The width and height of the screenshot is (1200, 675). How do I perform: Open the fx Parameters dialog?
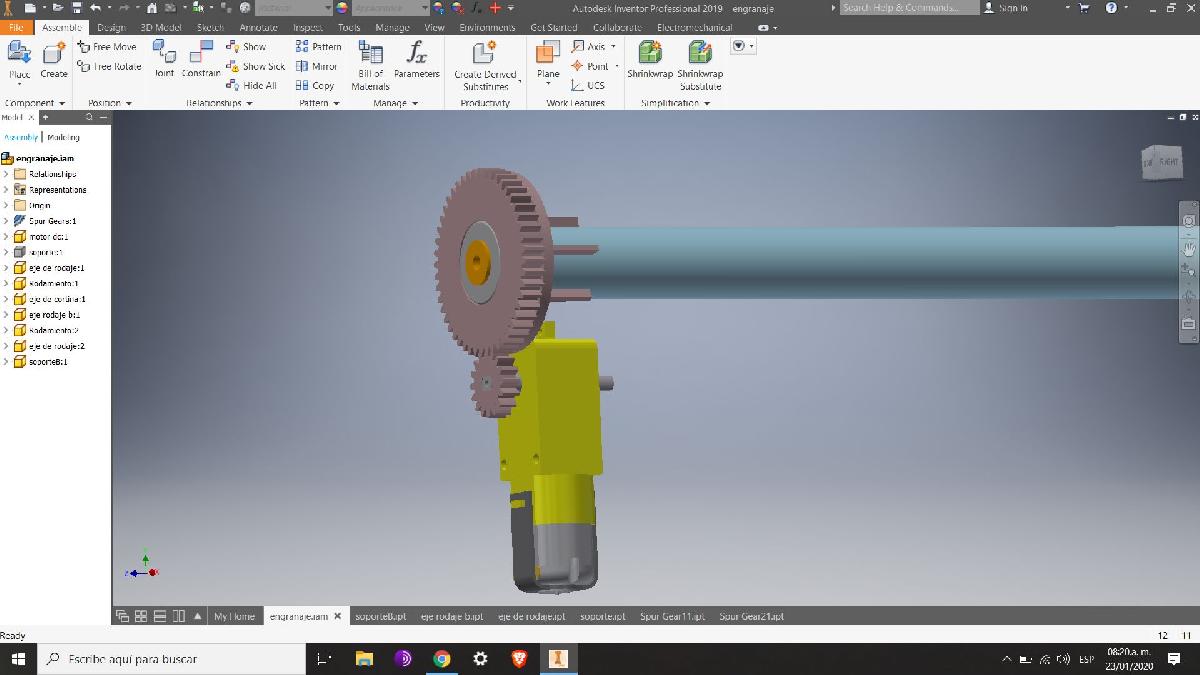417,59
